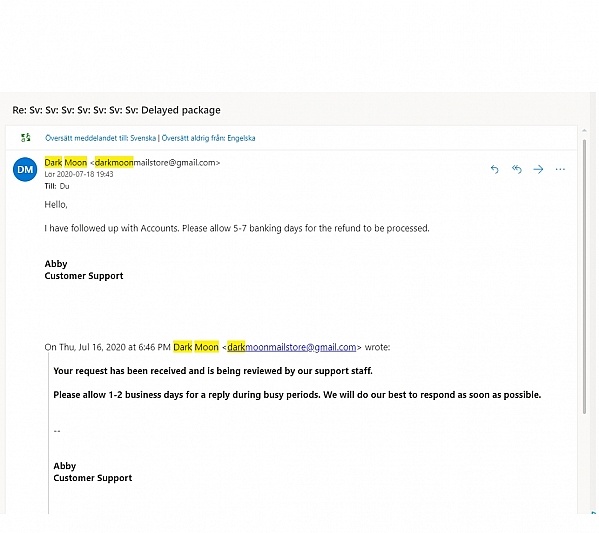The width and height of the screenshot is (599, 533).
Task: Click the vertical scrollbar thumb
Action: [584, 277]
